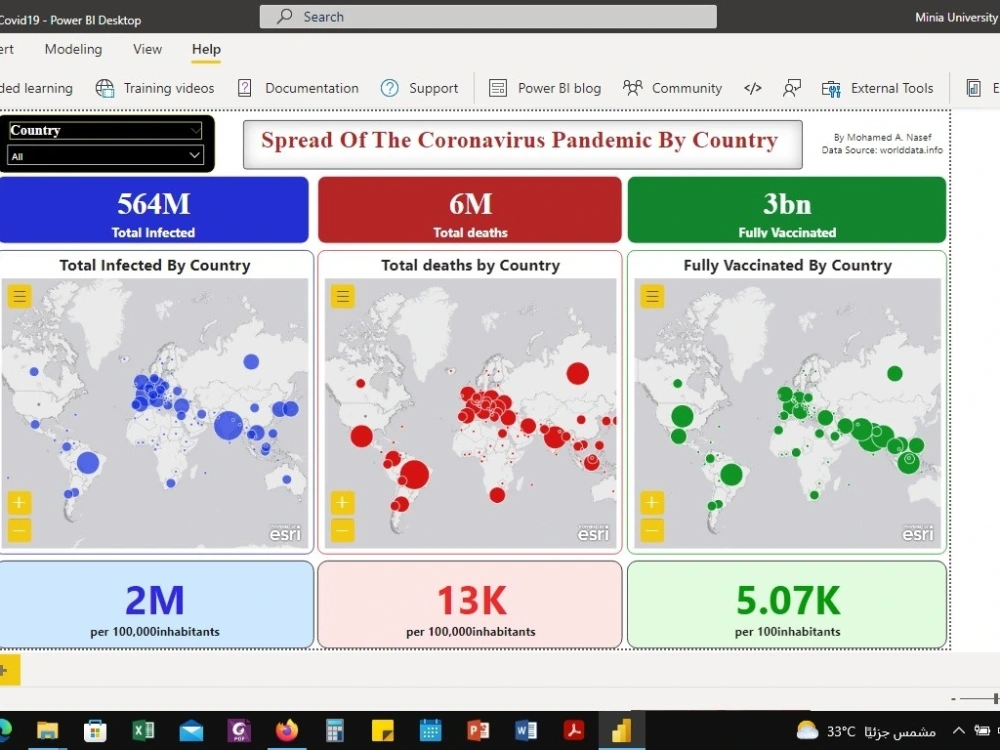Visit the Power BI Community

pyautogui.click(x=633, y=88)
